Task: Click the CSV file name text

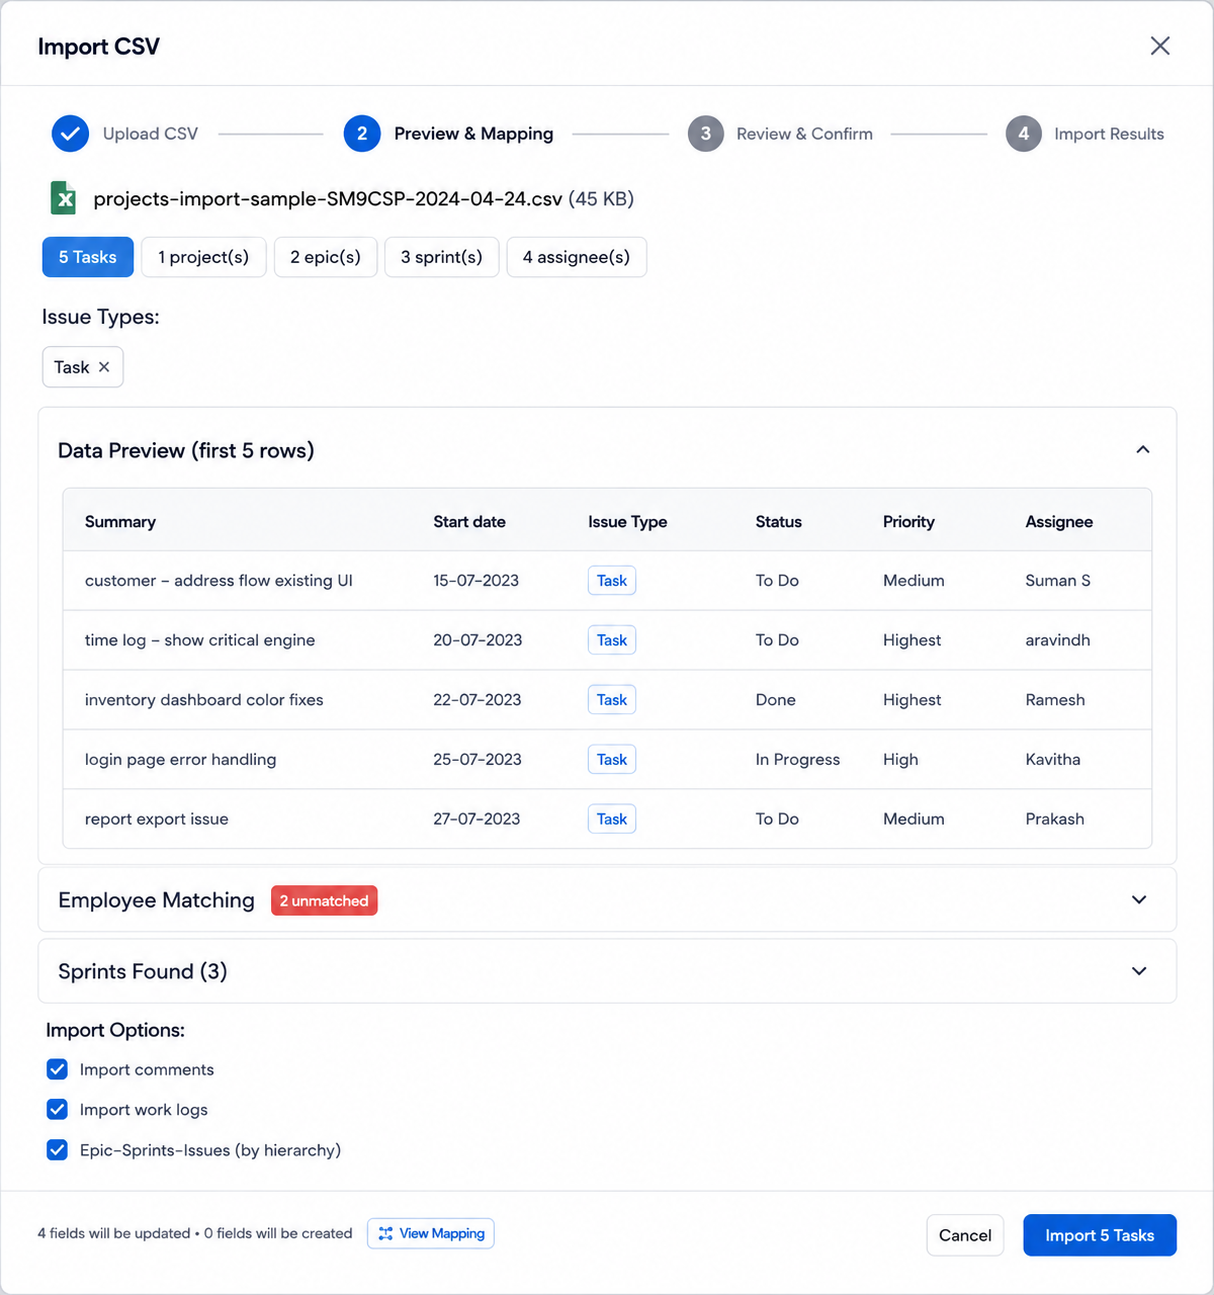Action: 328,199
